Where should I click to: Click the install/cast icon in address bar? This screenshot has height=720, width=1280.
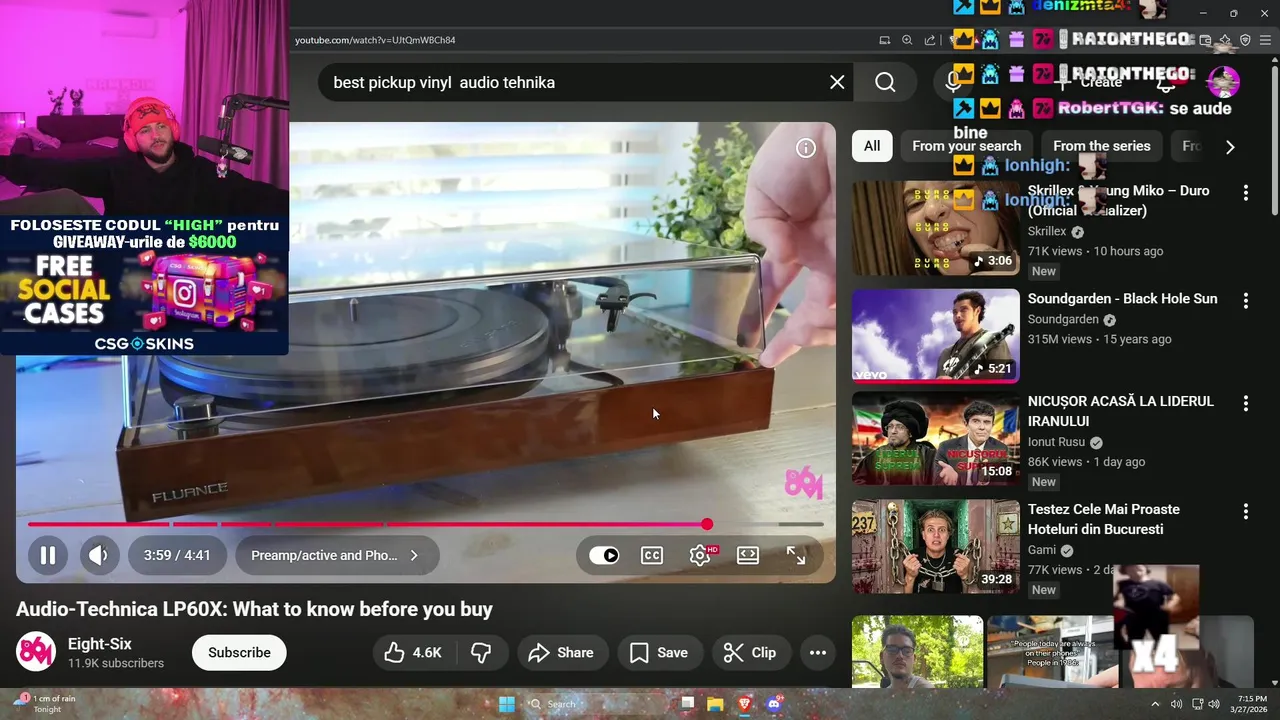pos(885,40)
